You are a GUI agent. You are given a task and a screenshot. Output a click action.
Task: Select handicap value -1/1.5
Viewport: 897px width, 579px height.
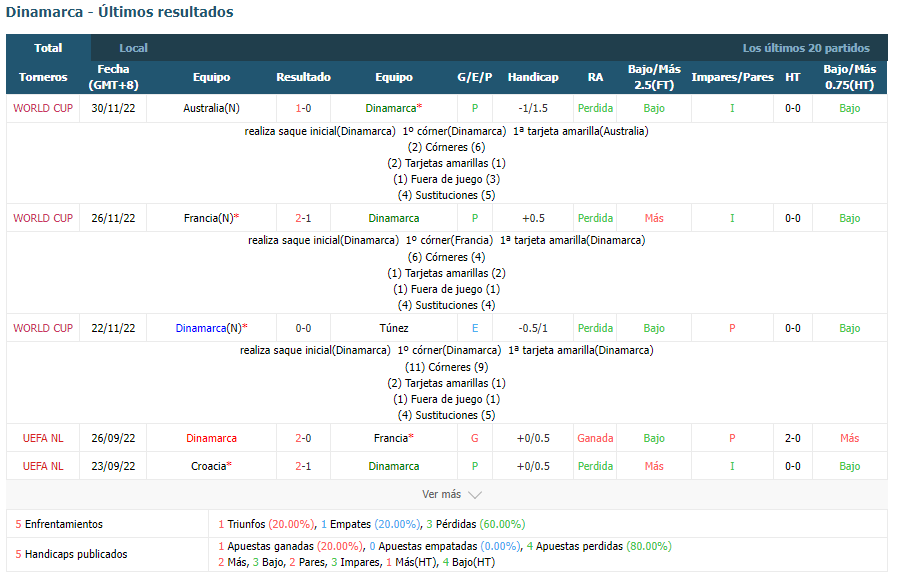(533, 108)
